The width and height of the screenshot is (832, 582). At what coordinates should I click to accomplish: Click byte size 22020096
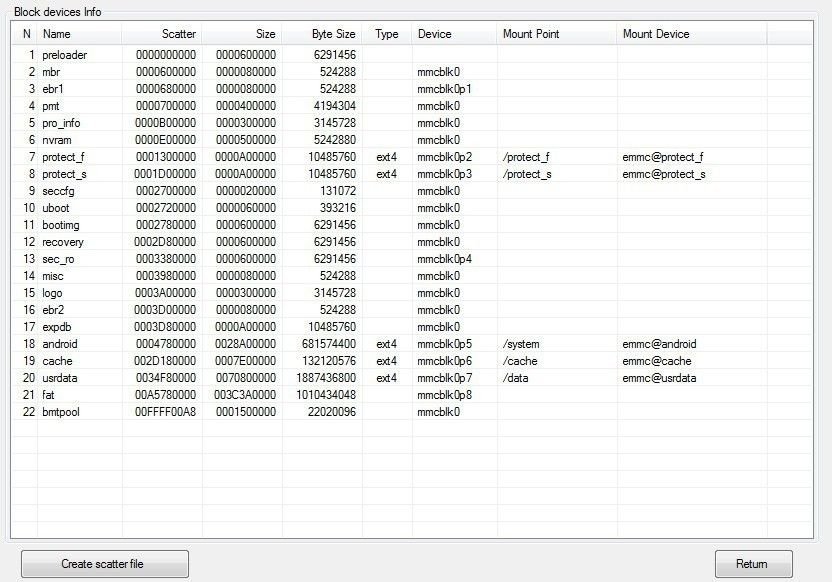(332, 412)
